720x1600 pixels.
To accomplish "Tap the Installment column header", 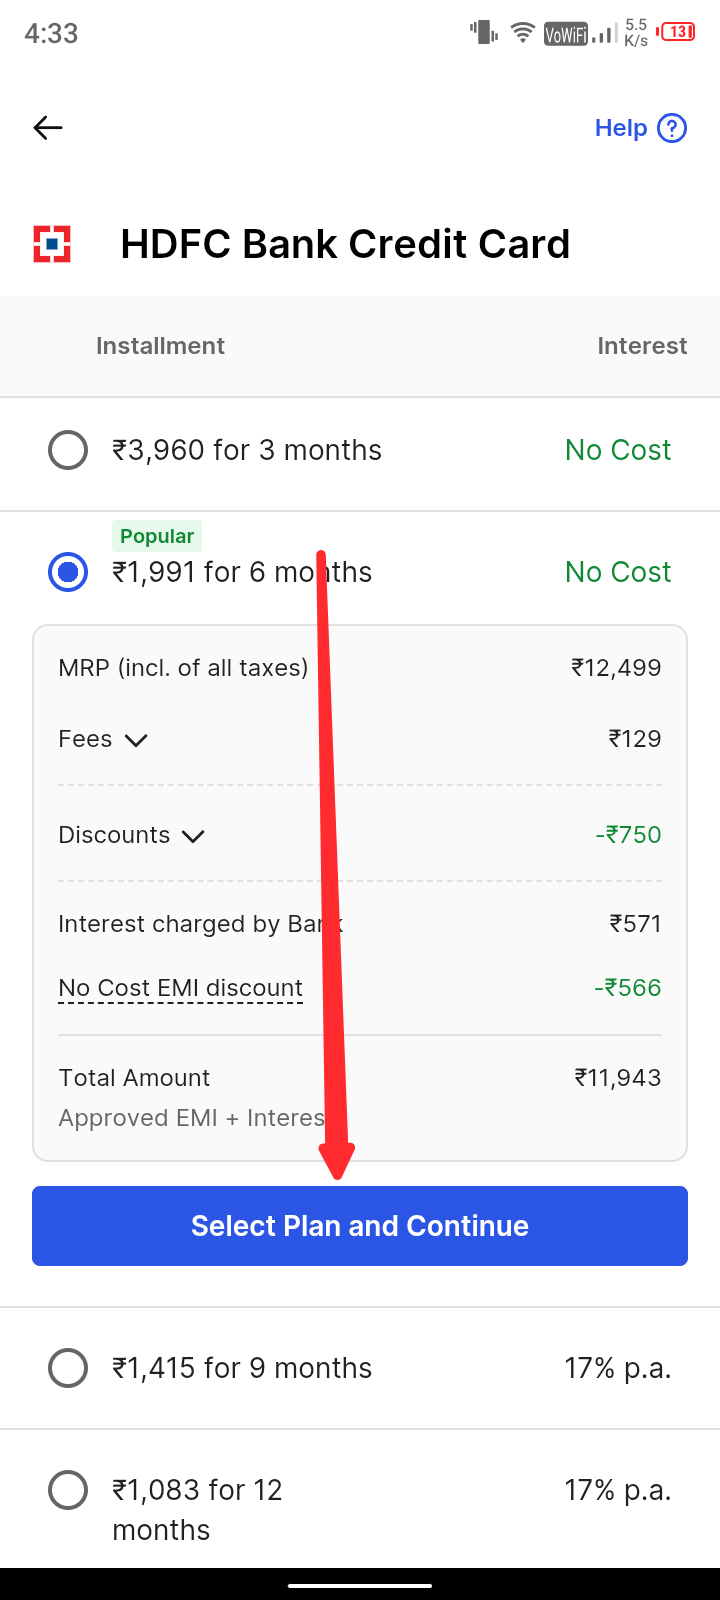I will click(160, 346).
